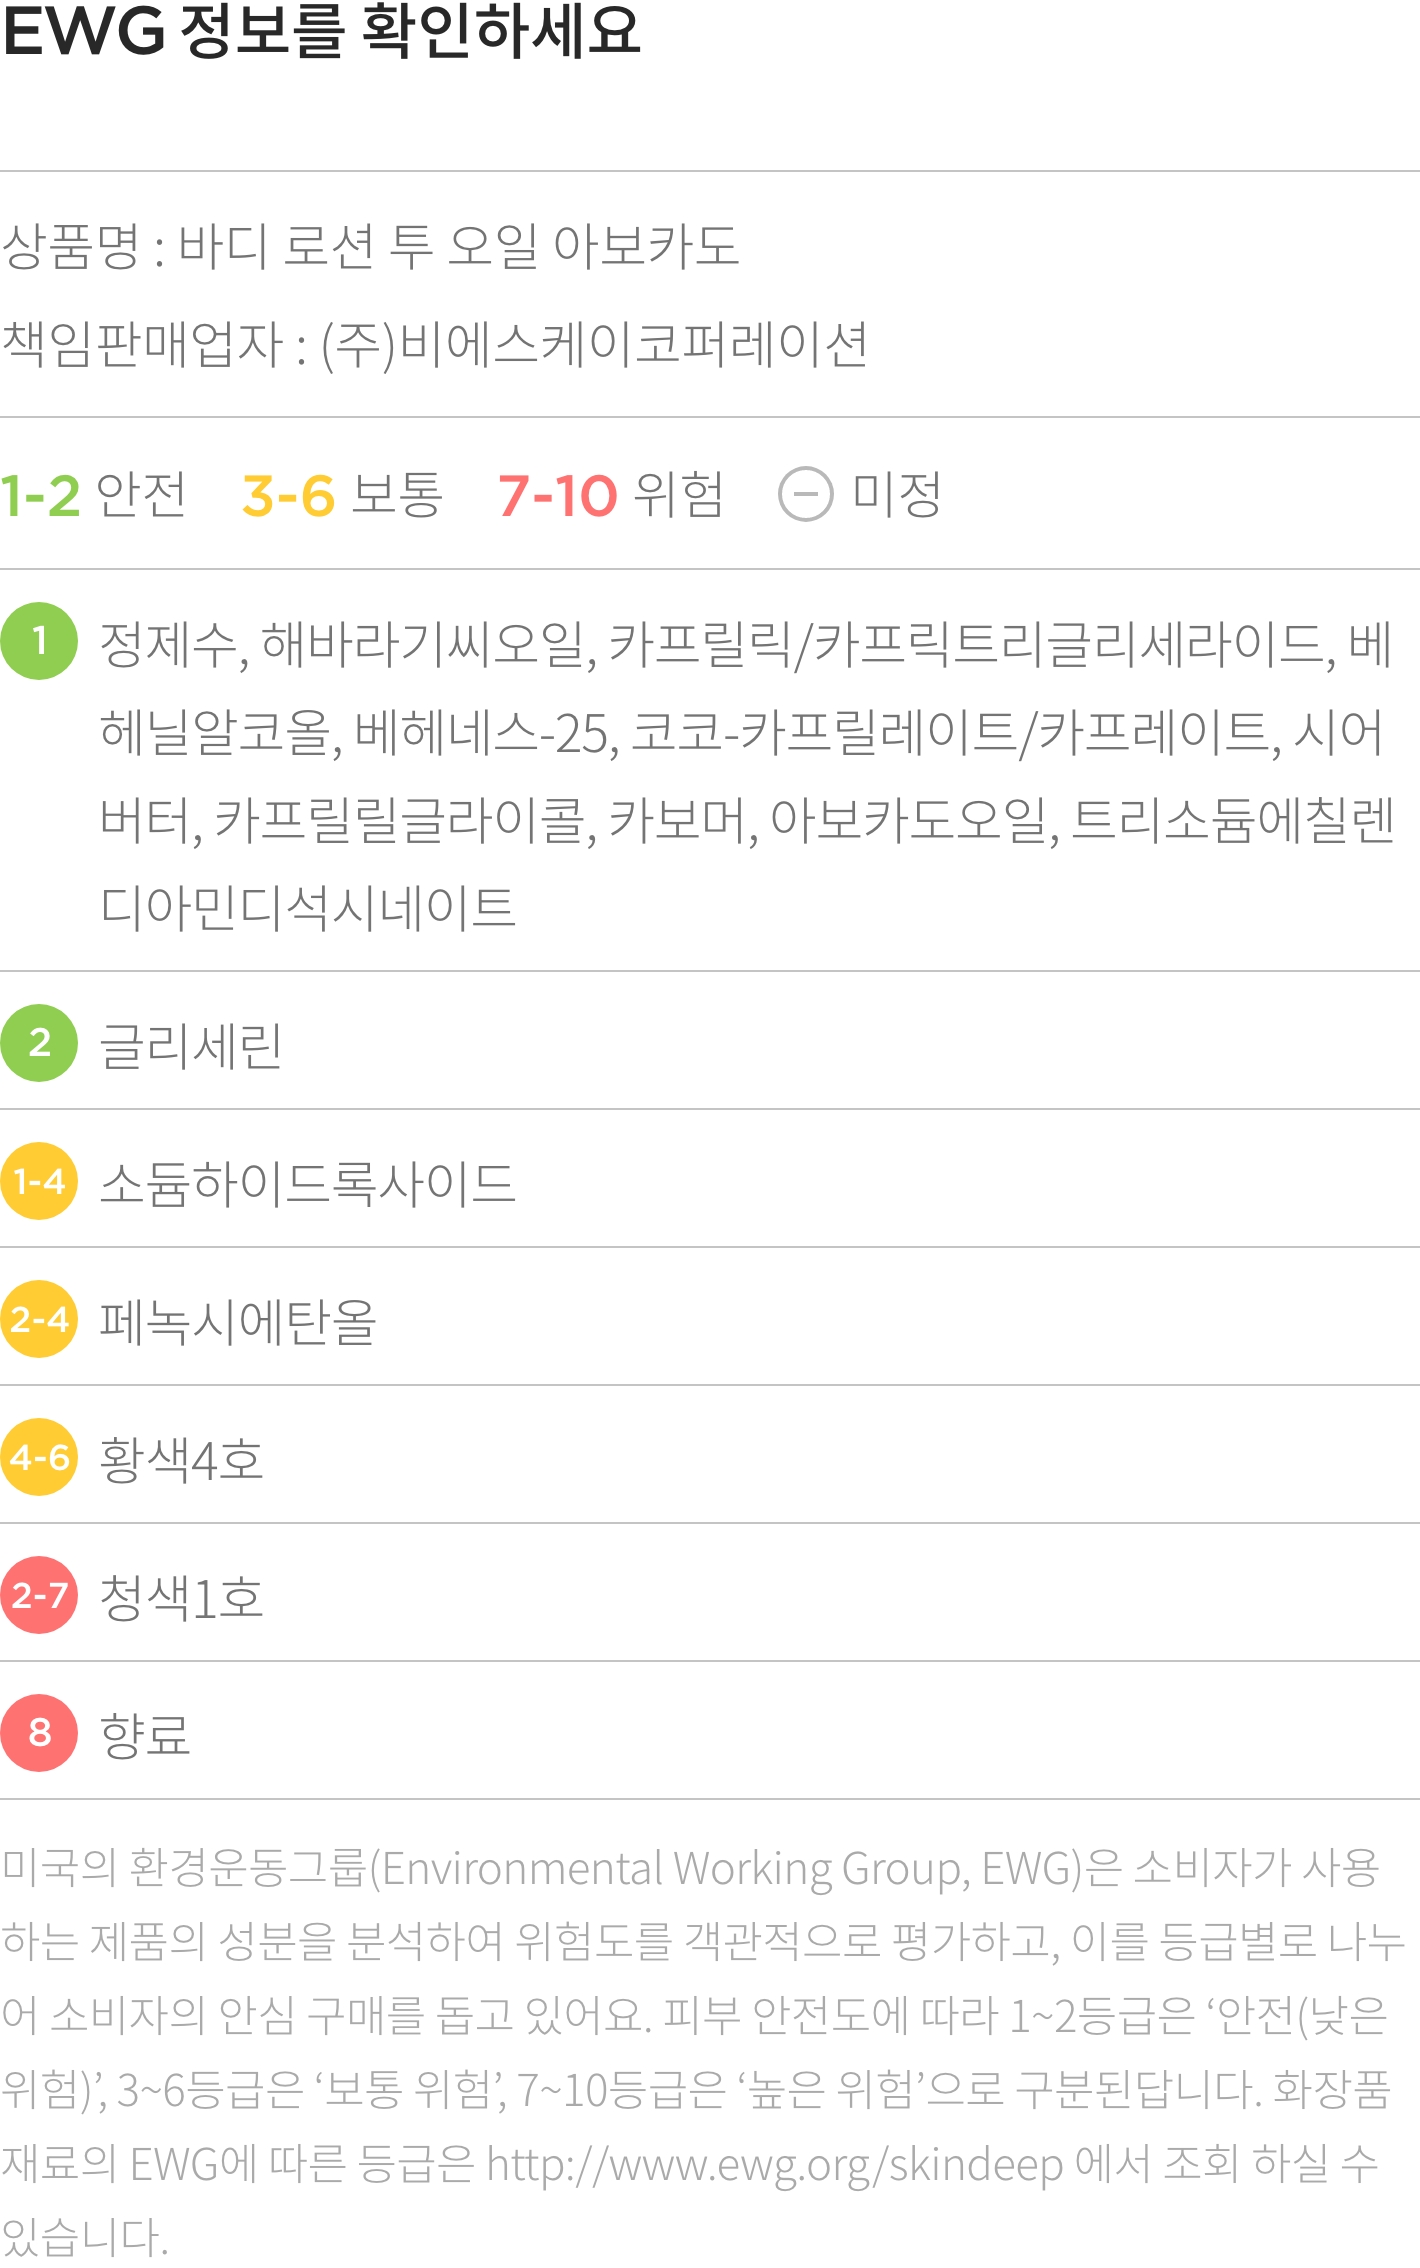Click the 글리세린 ingredient name
This screenshot has height=2268, width=1420.
[x=191, y=1046]
